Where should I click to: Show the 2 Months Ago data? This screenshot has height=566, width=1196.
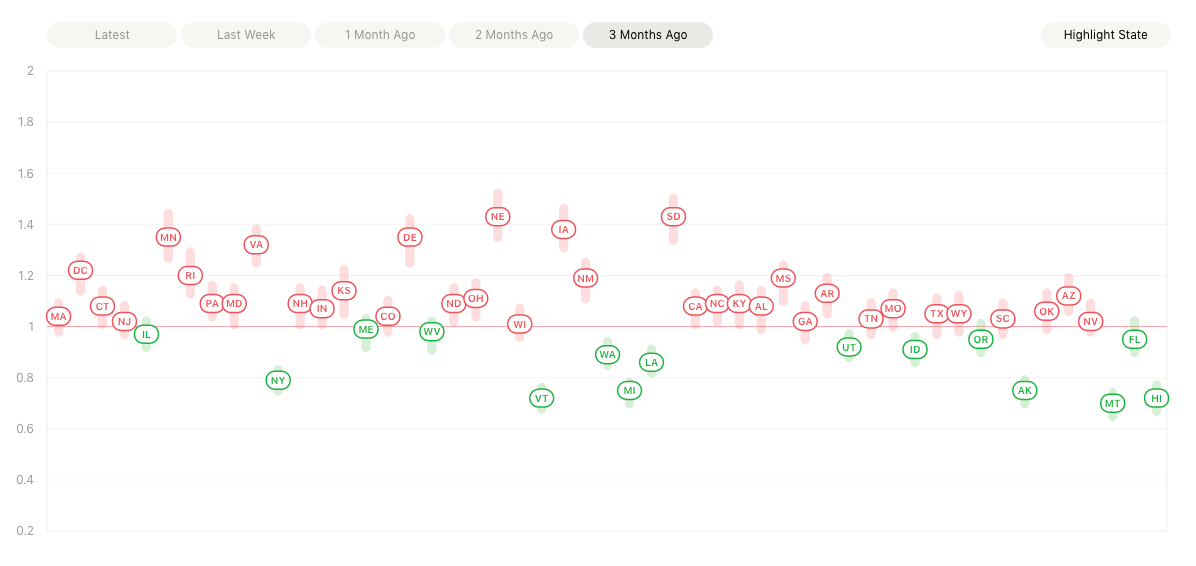click(x=514, y=35)
